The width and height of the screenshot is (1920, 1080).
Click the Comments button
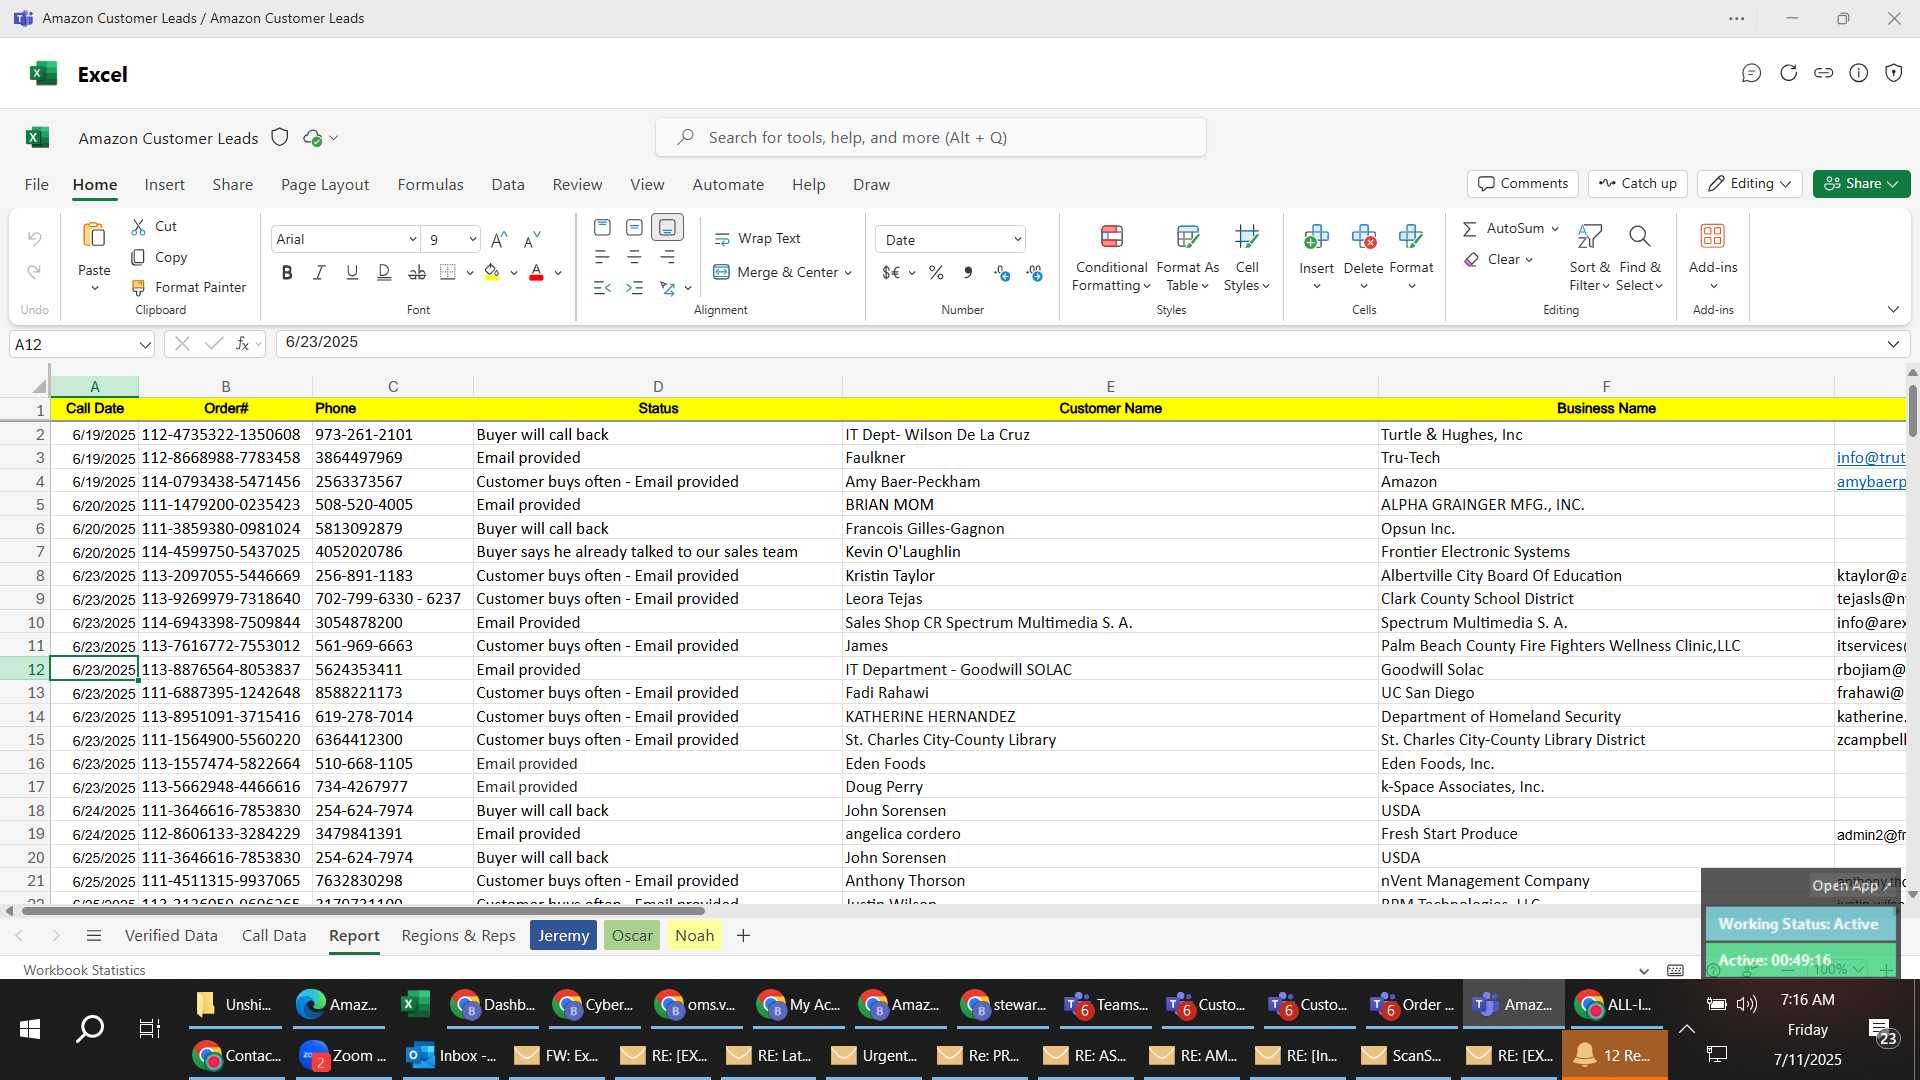(x=1523, y=183)
